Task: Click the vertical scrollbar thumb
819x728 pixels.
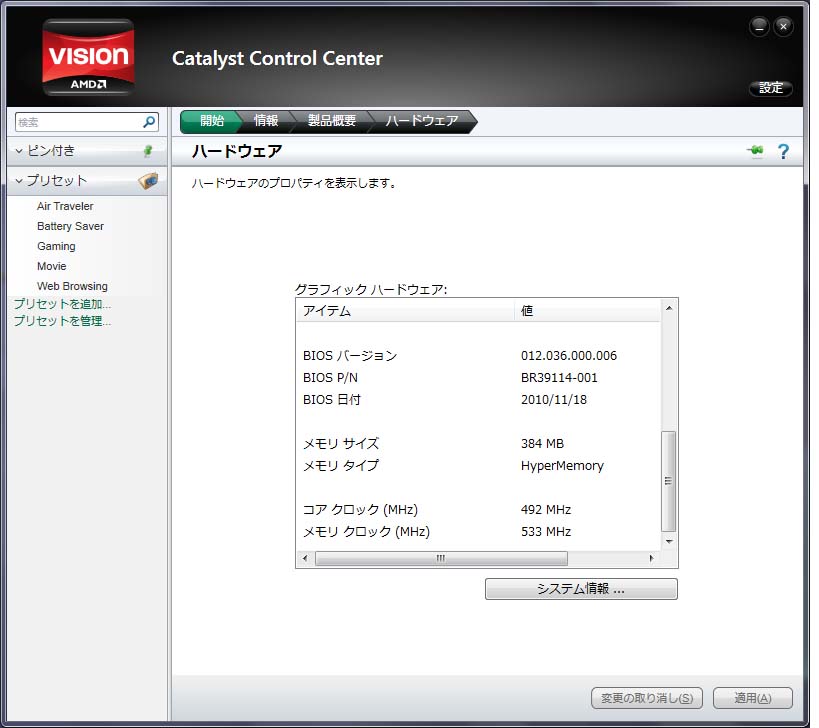Action: (668, 481)
